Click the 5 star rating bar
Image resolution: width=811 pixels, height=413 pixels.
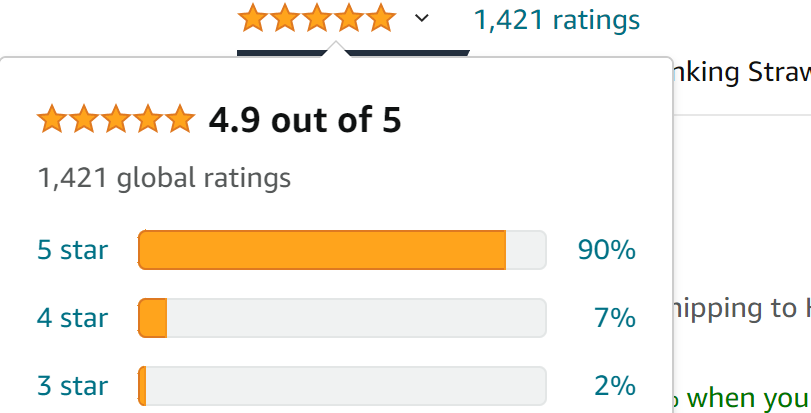(x=342, y=250)
